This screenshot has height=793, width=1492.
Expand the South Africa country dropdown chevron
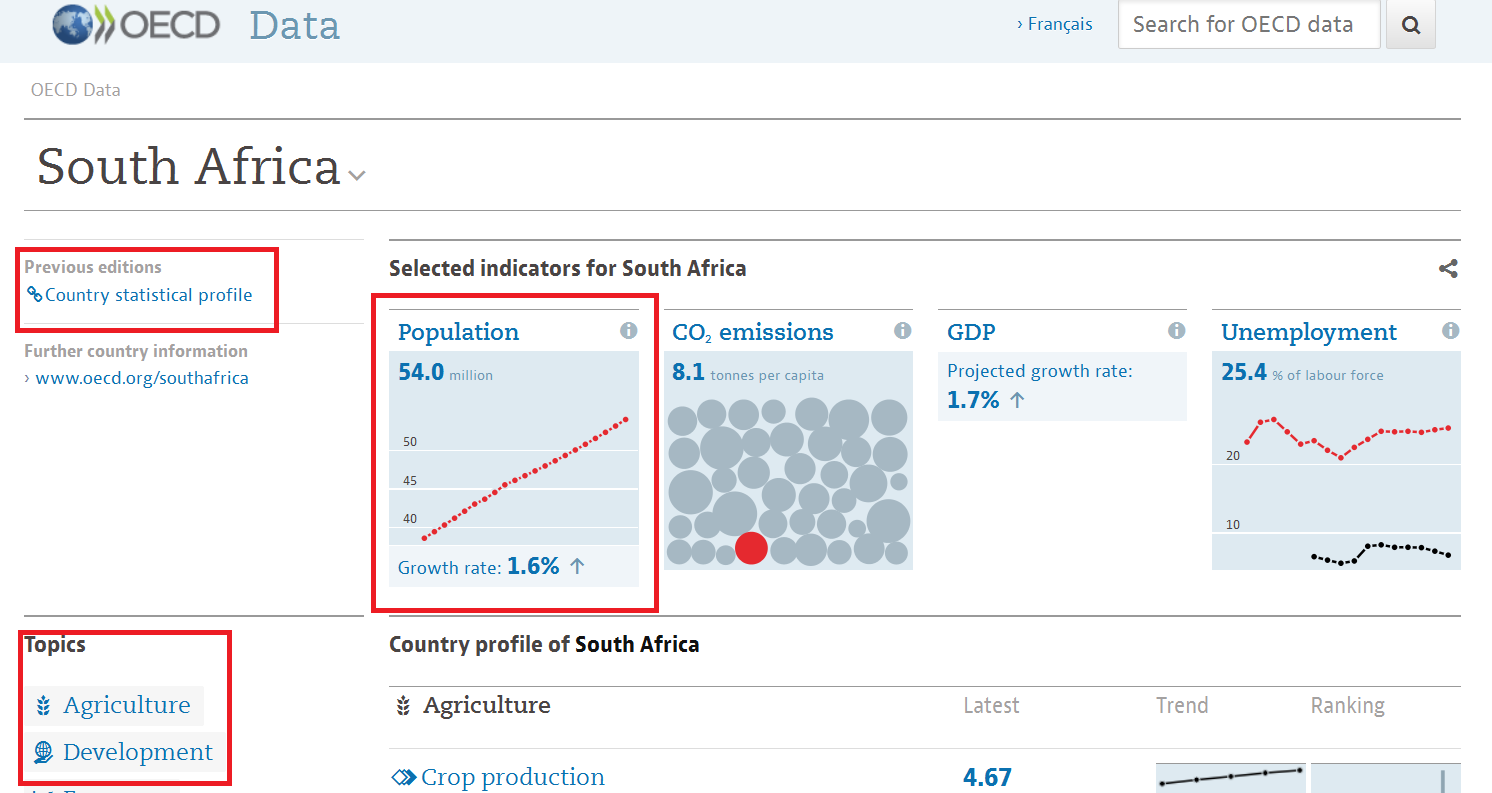pos(357,176)
